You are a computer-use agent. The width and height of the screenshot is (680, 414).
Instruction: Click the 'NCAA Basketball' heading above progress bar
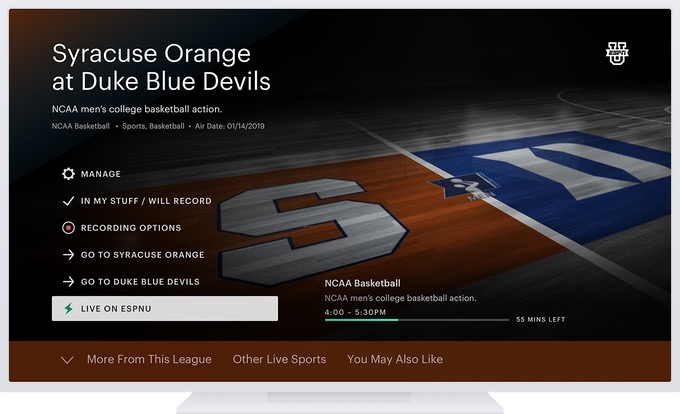click(363, 284)
